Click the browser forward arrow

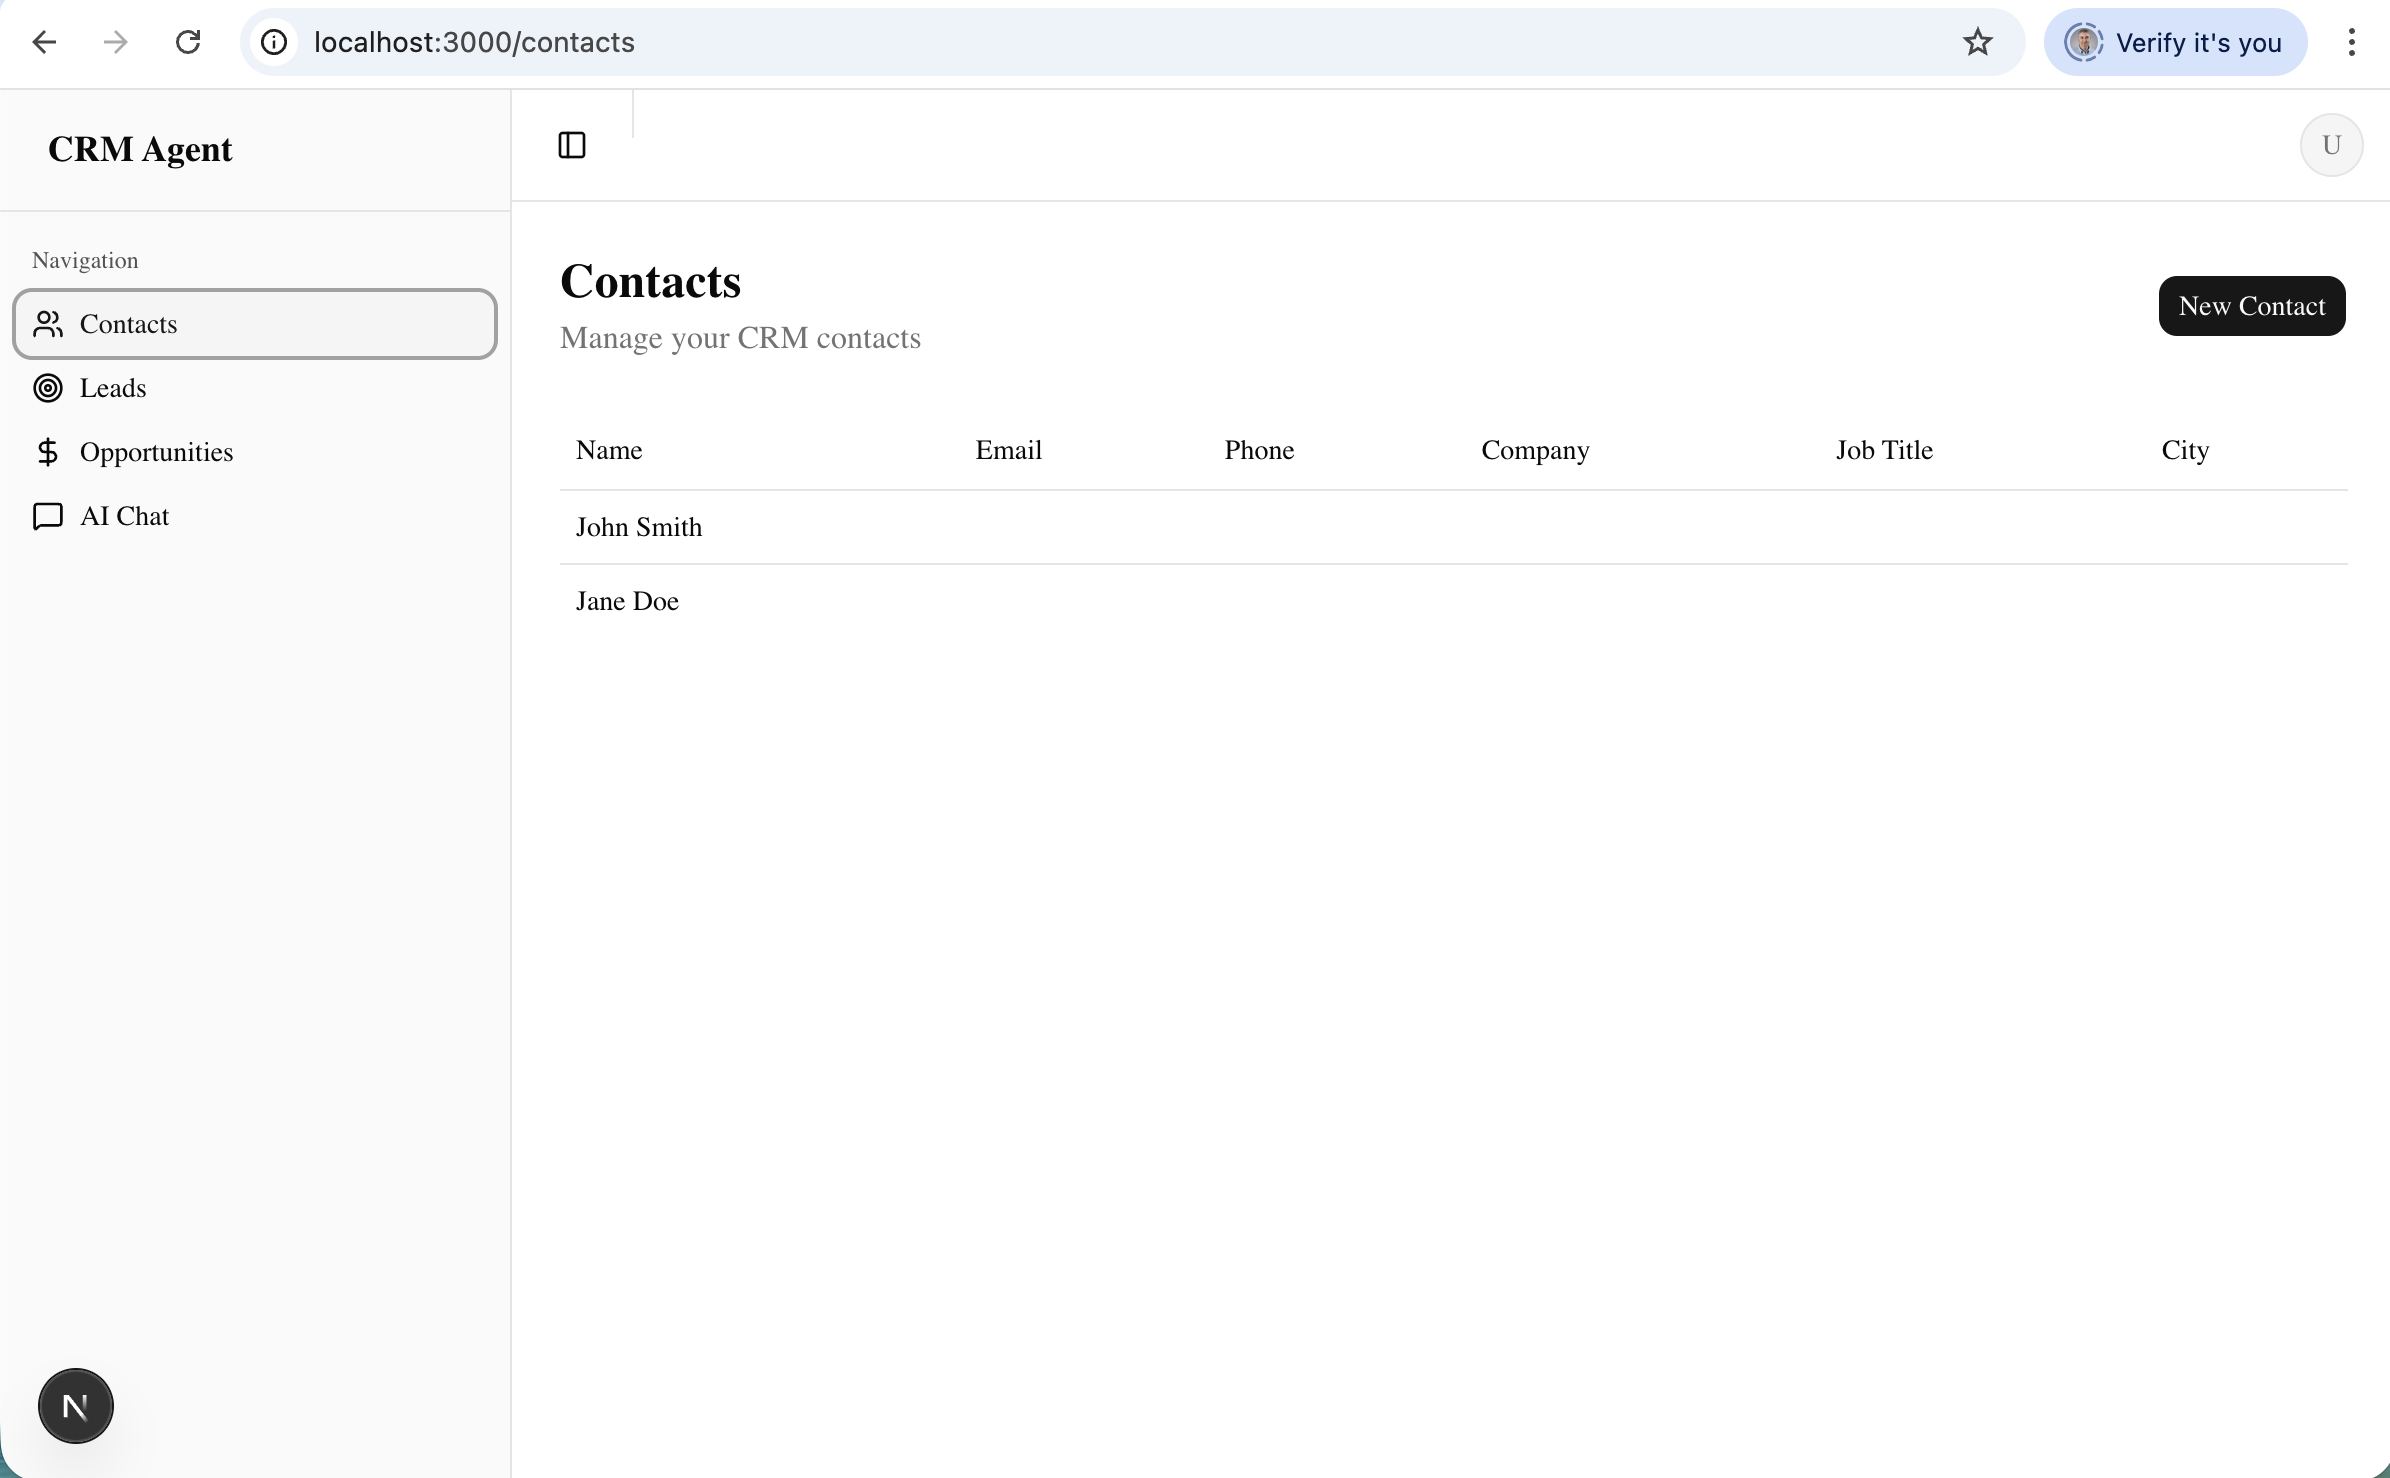115,42
